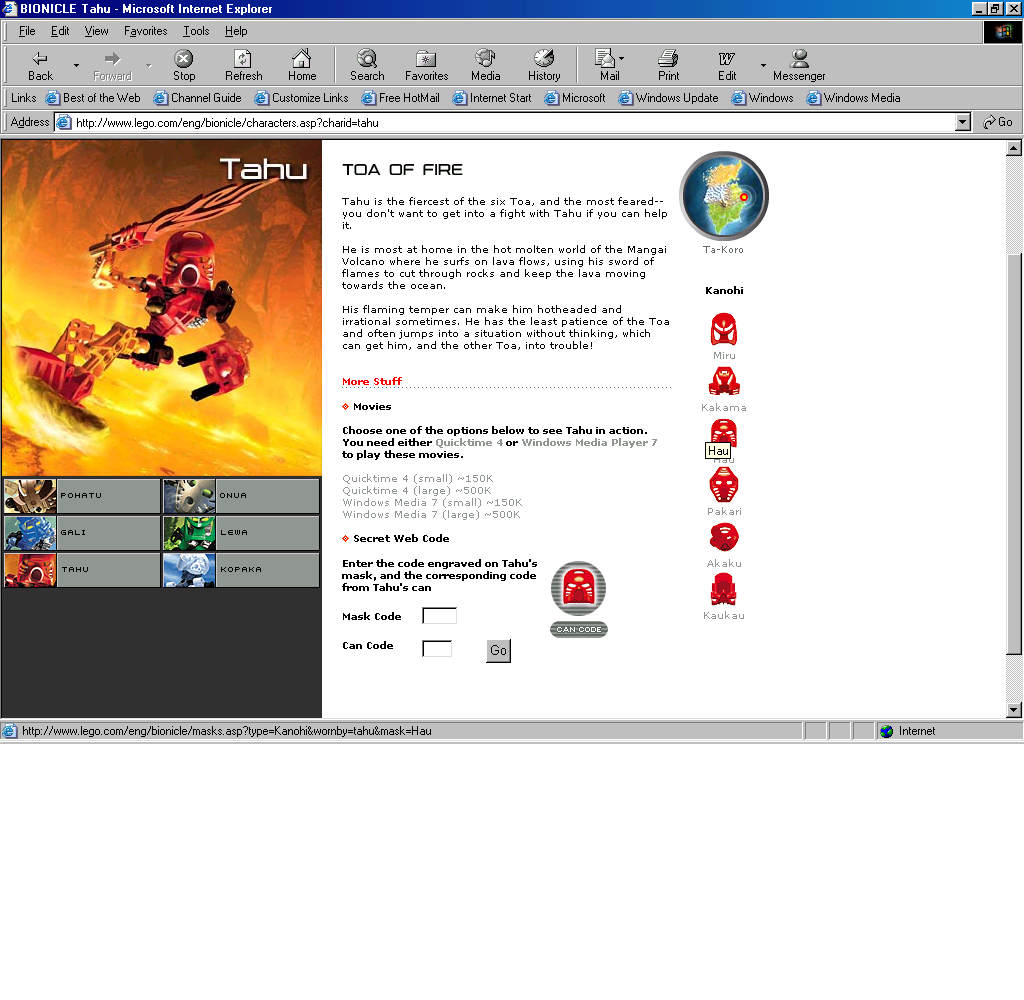Select the Tahu character thumbnail
1024x1000 pixels.
coord(82,570)
